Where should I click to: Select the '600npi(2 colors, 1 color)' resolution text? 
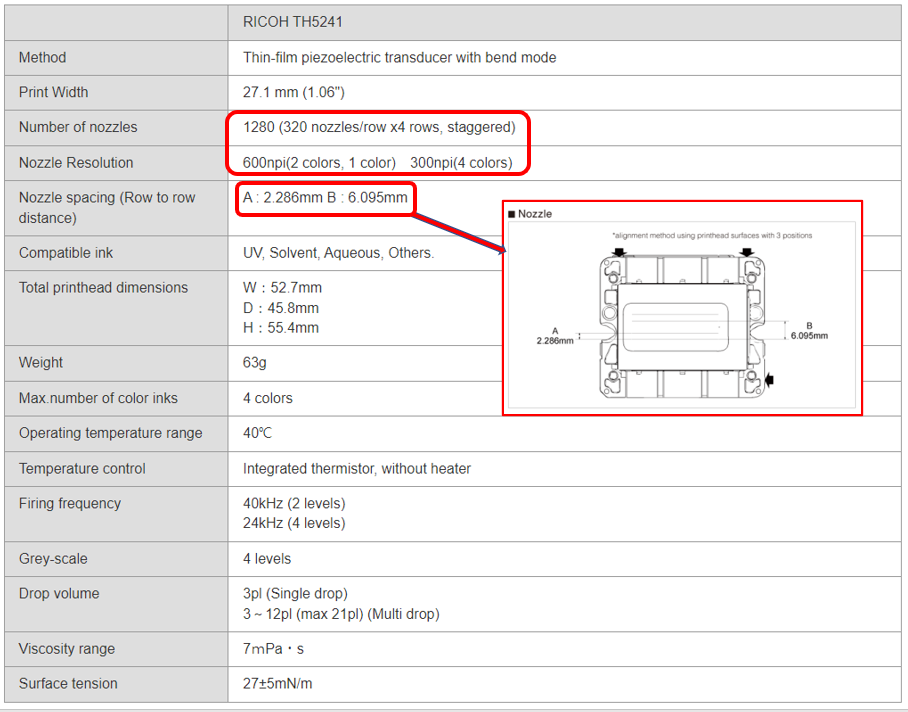click(x=320, y=162)
